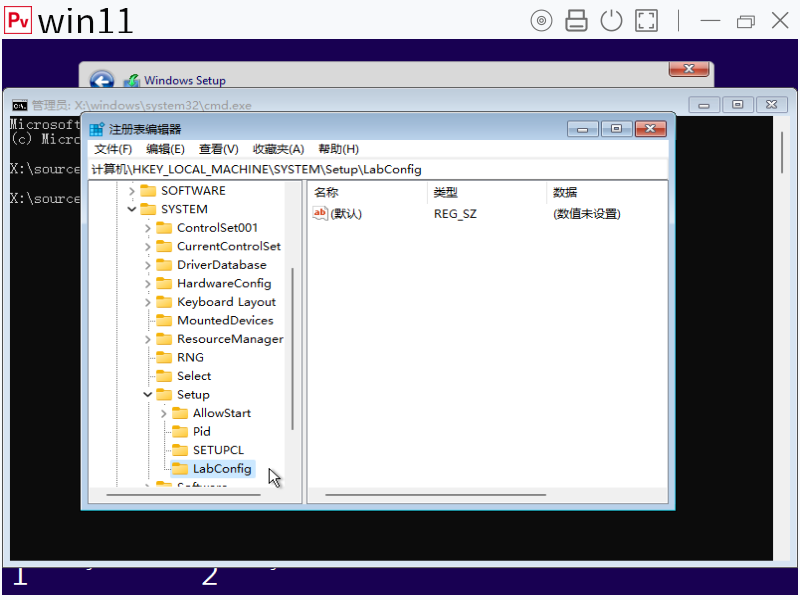800x600 pixels.
Task: Click the ResourceManager folder icon
Action: coord(164,339)
